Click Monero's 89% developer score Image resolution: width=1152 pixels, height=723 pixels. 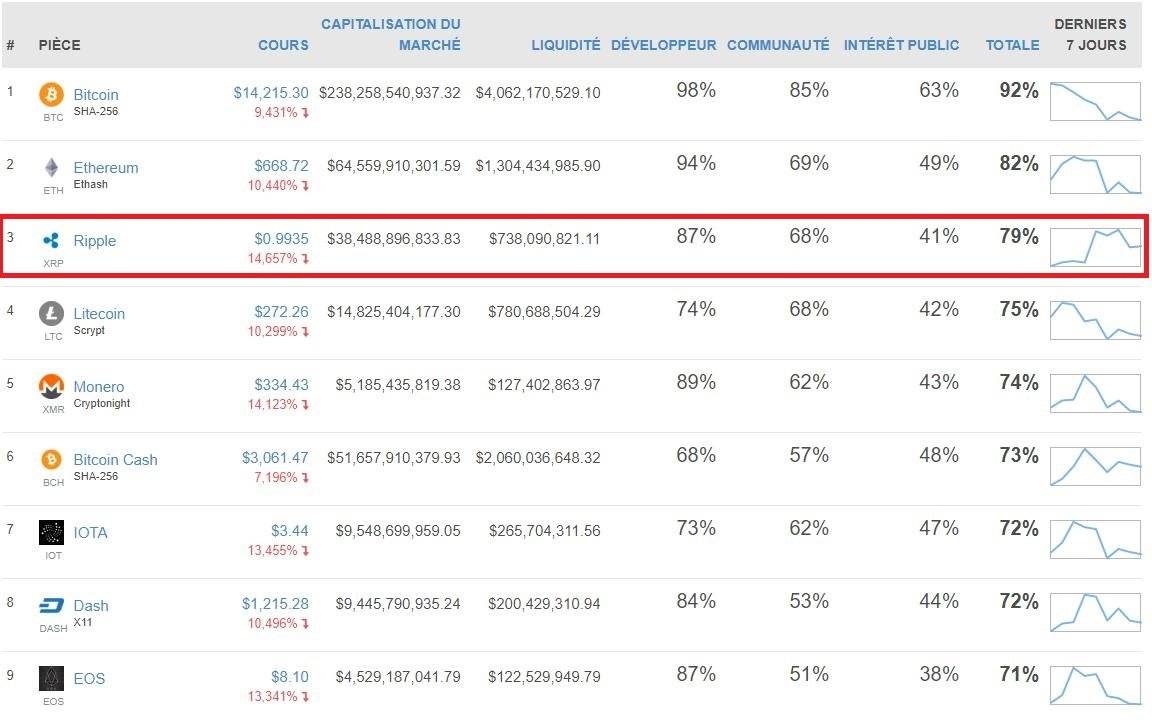(696, 382)
